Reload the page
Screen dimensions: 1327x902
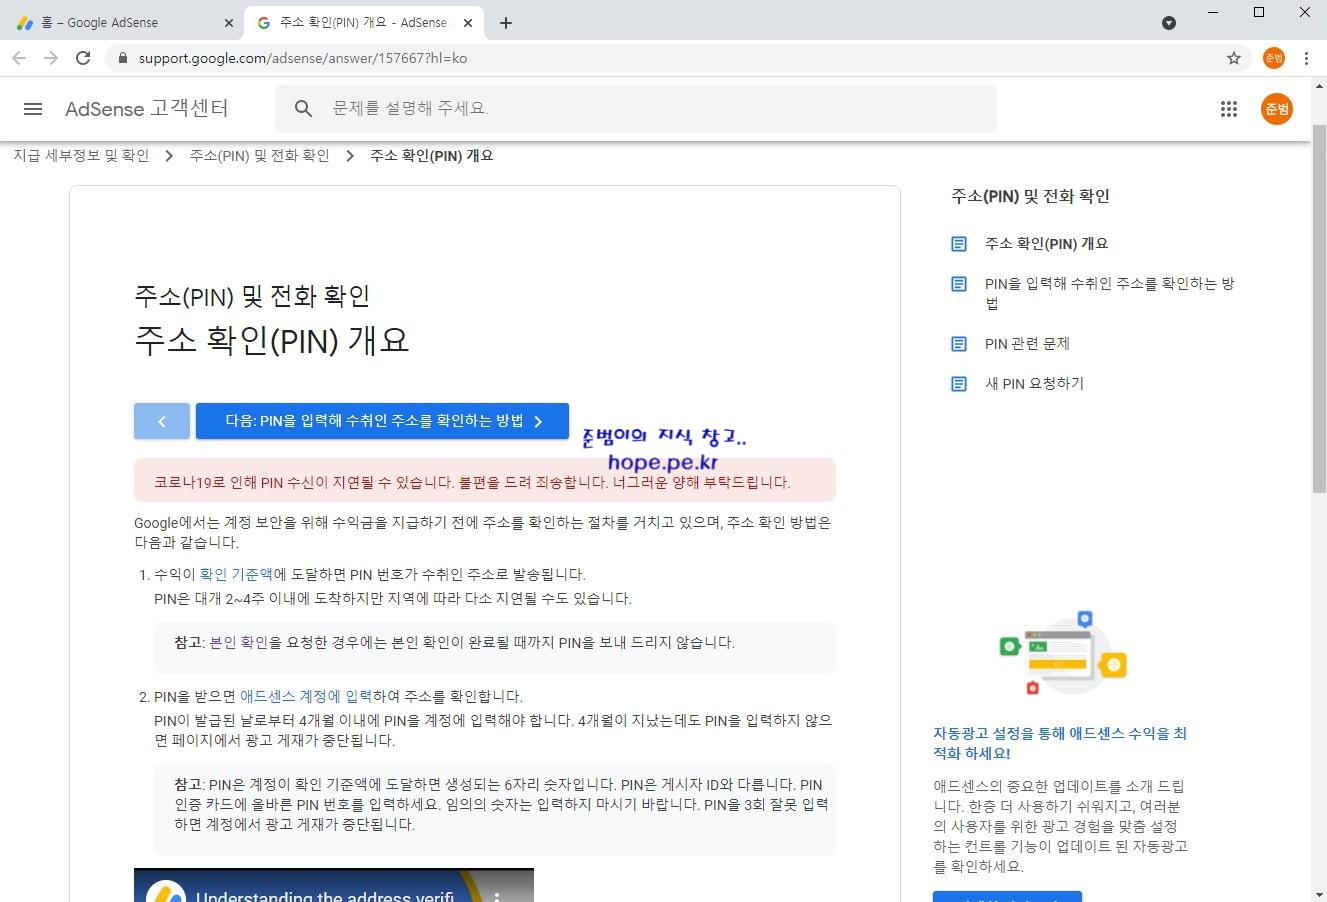point(83,58)
